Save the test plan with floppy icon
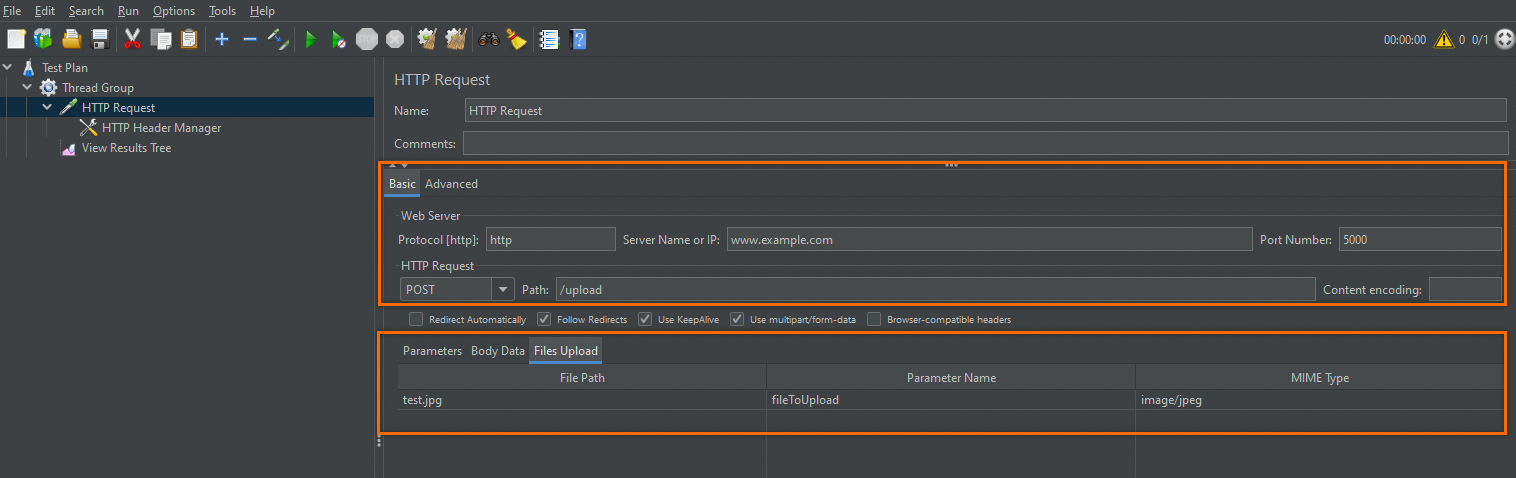Viewport: 1516px width, 478px height. point(100,39)
